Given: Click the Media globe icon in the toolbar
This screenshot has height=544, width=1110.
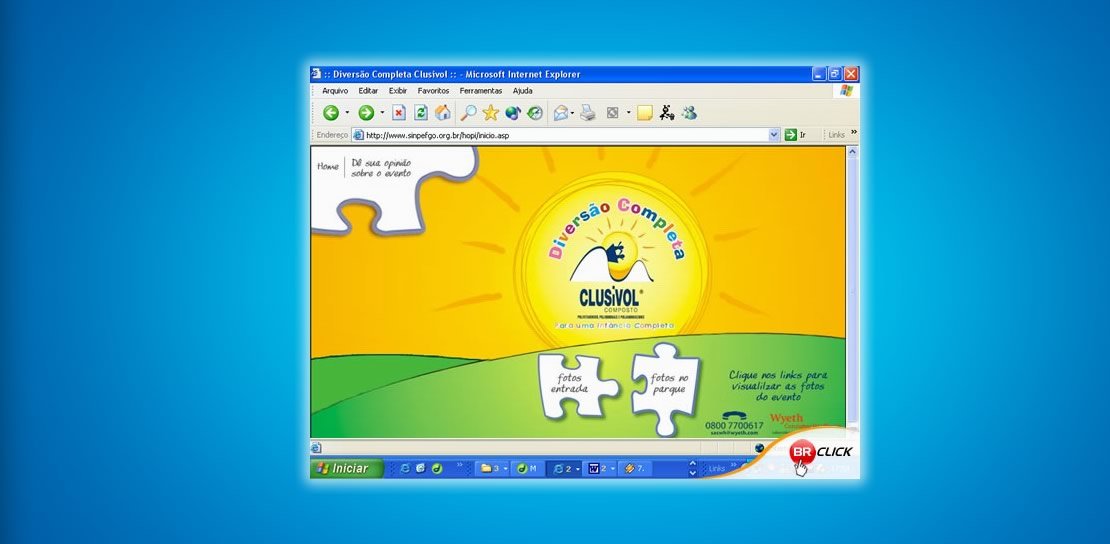Looking at the screenshot, I should 513,113.
